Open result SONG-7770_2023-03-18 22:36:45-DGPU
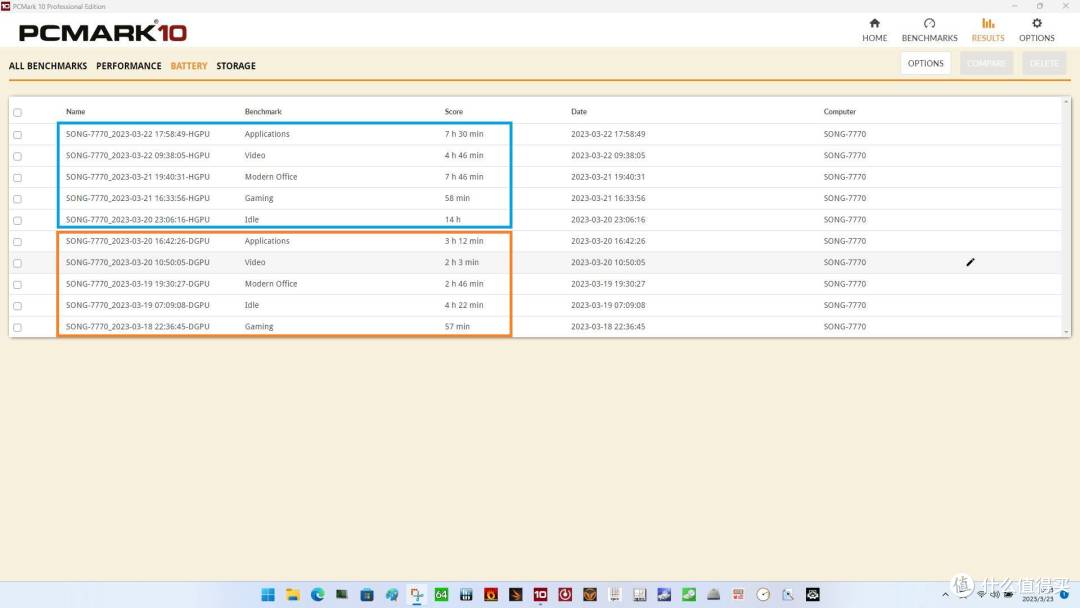Viewport: 1080px width, 608px height. click(x=138, y=326)
